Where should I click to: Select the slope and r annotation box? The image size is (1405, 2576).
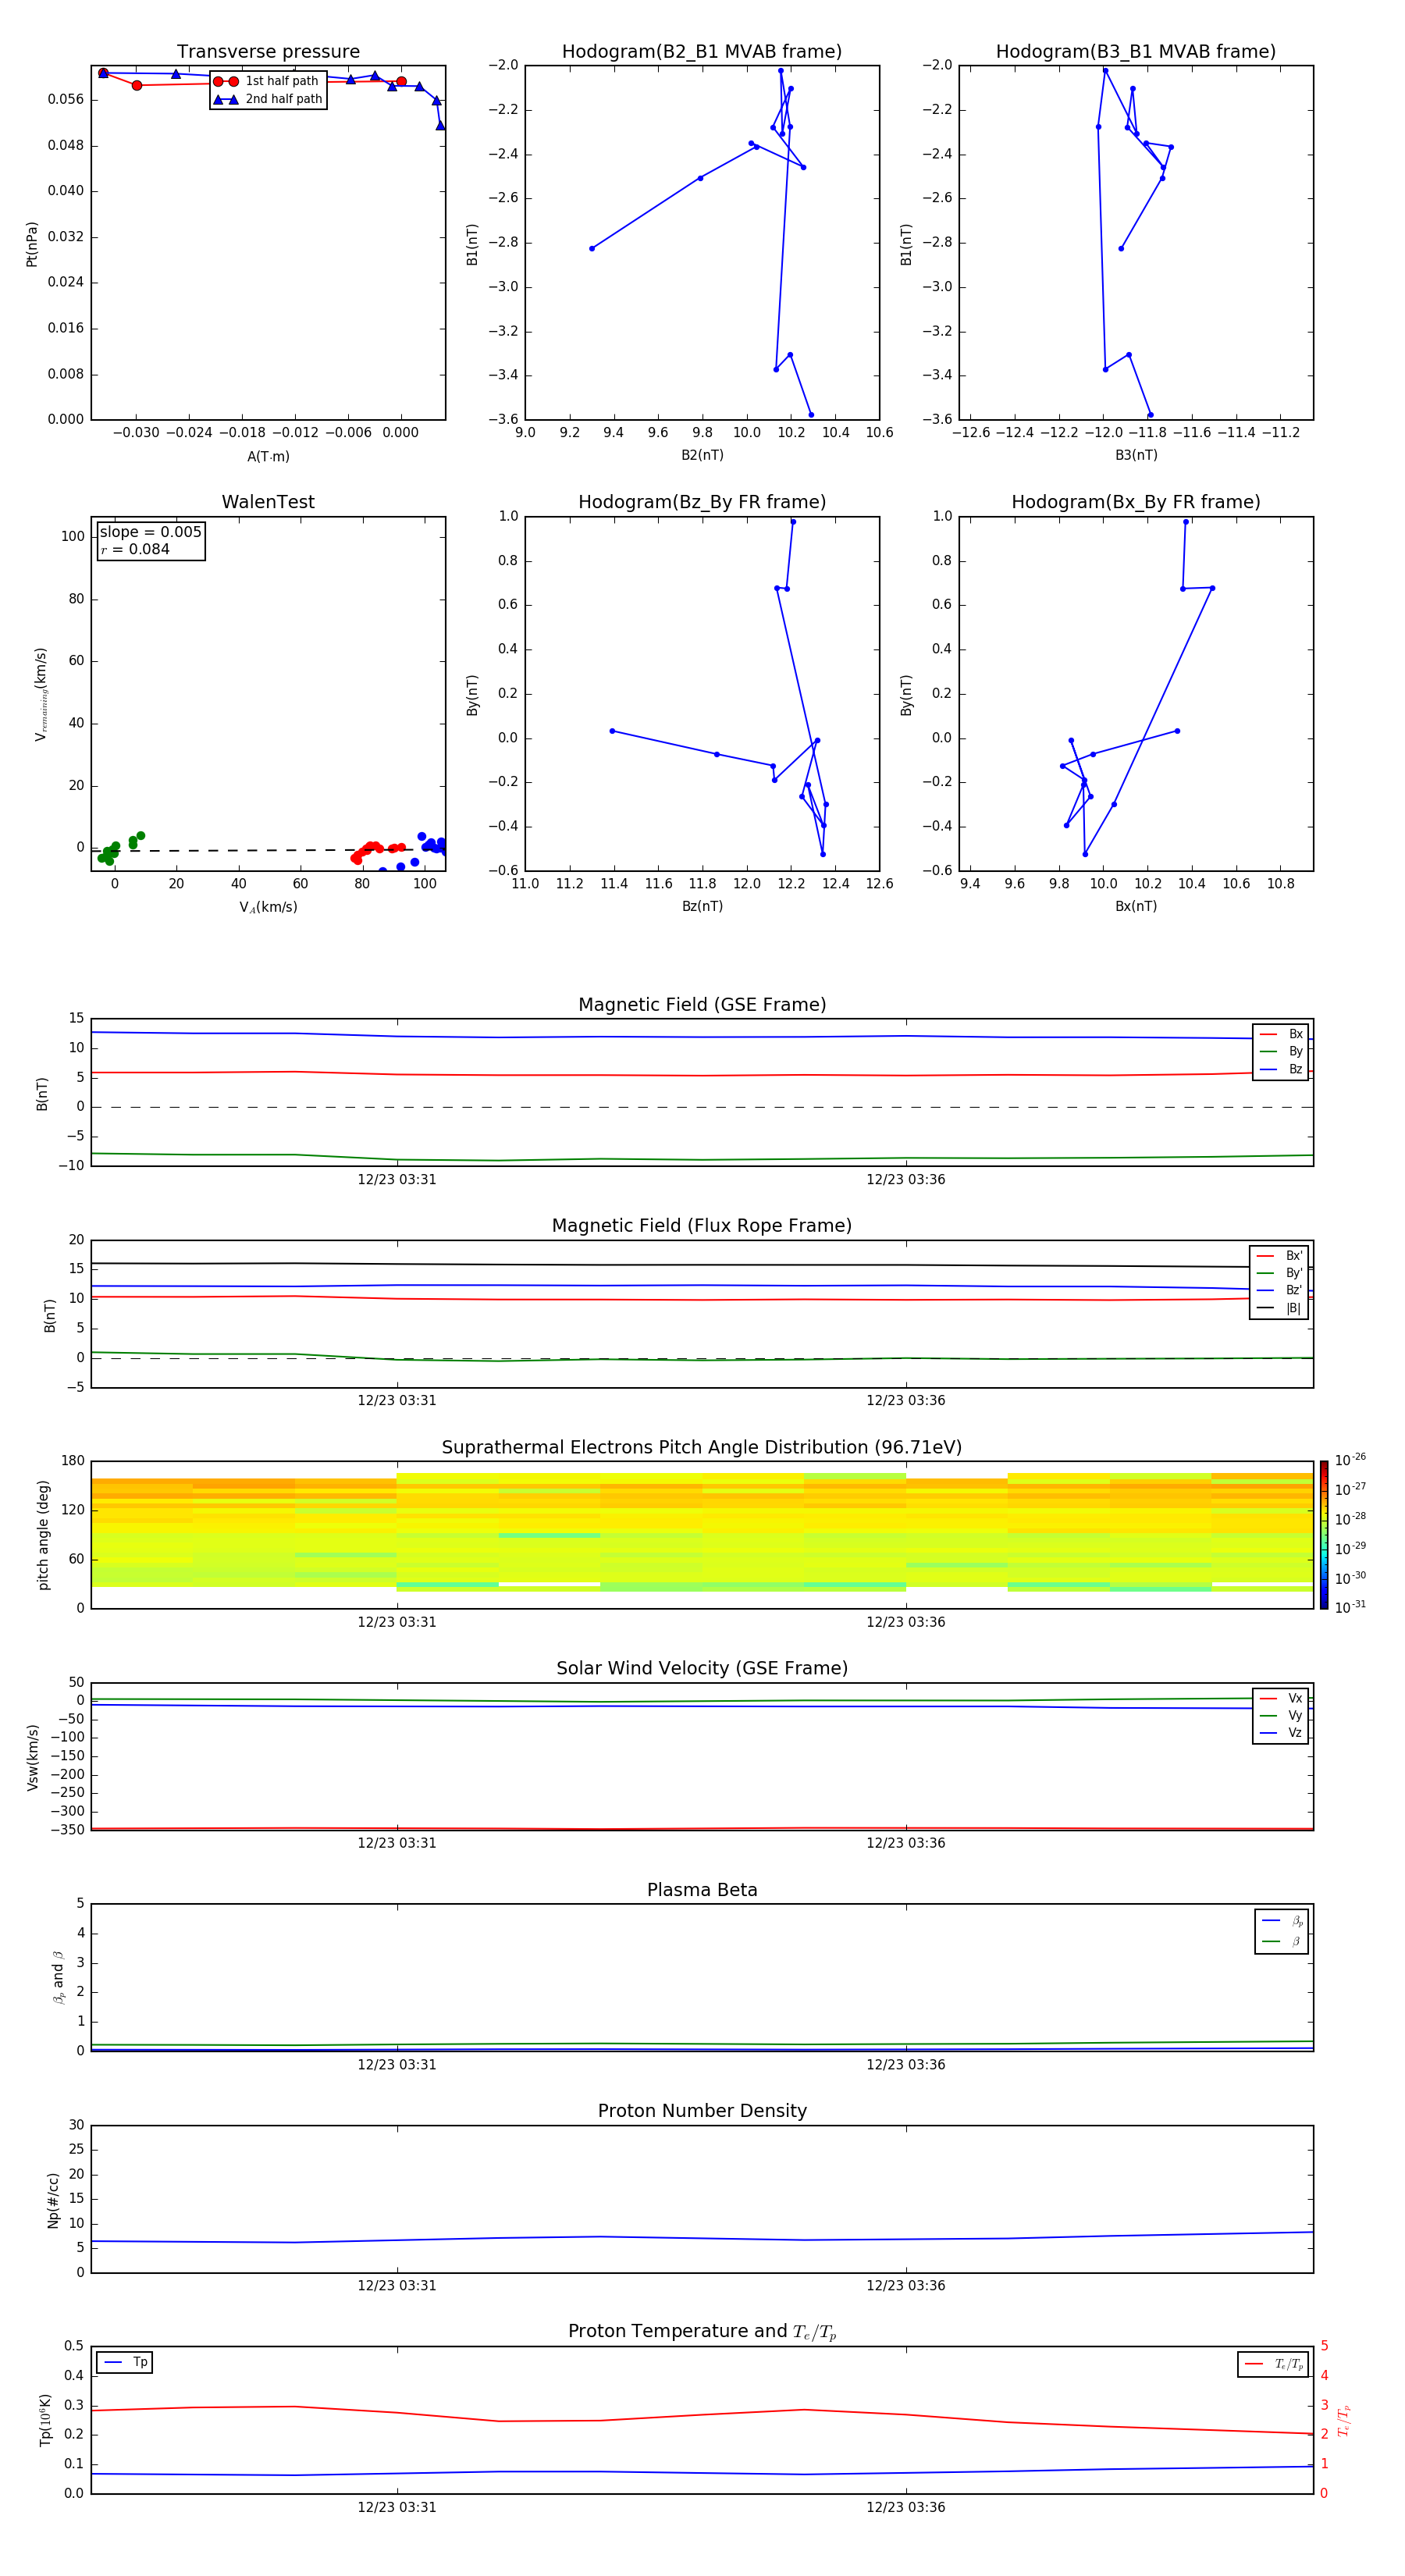pos(151,541)
